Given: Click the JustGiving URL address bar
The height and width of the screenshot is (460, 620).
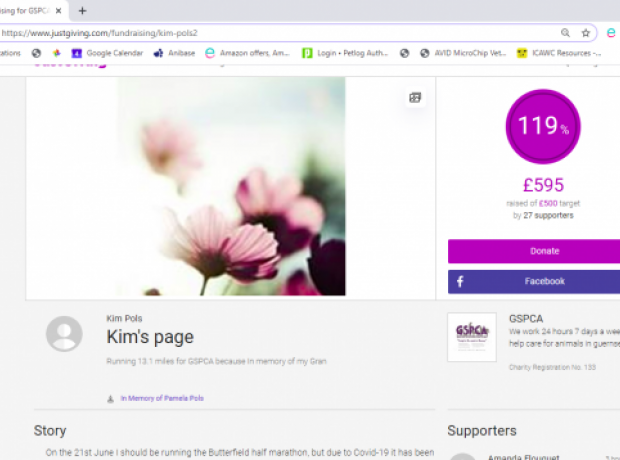Looking at the screenshot, I should coord(277,33).
